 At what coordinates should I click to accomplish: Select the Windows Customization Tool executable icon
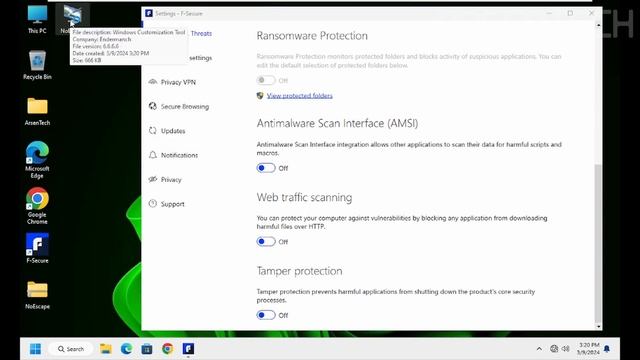point(73,16)
